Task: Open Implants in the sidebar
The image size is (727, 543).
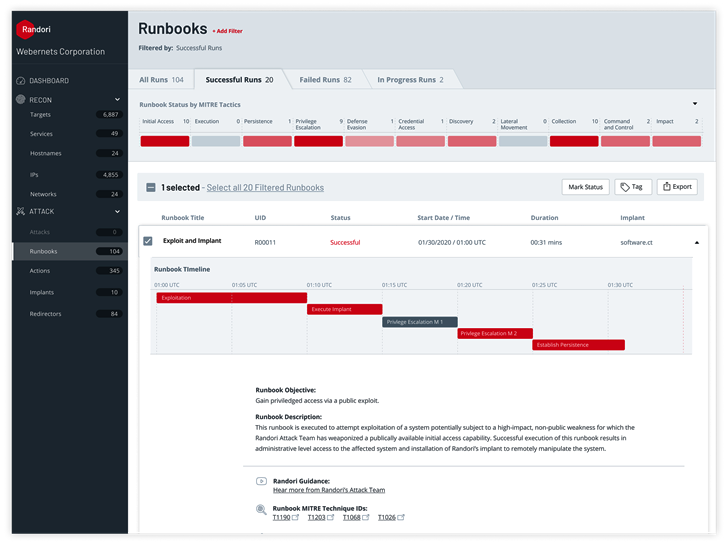Action: pyautogui.click(x=70, y=292)
